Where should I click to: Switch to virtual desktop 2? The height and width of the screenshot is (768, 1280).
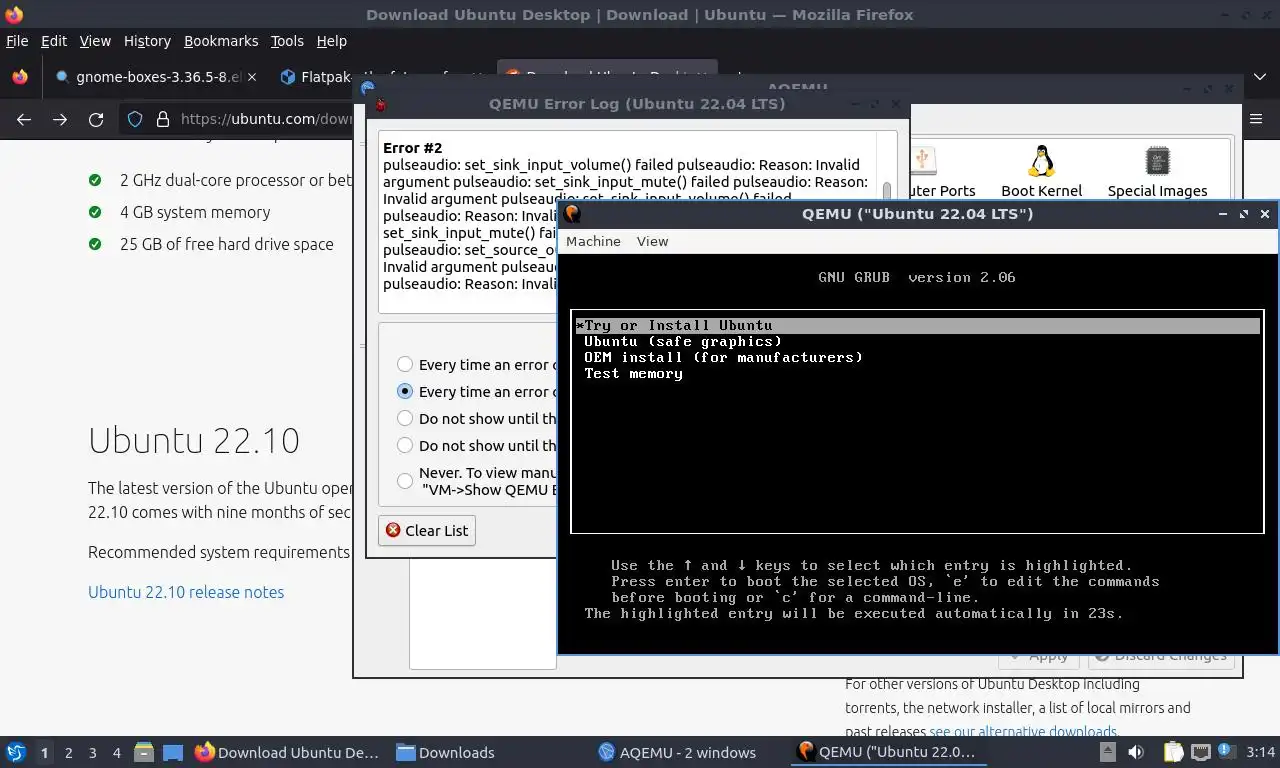[x=68, y=752]
